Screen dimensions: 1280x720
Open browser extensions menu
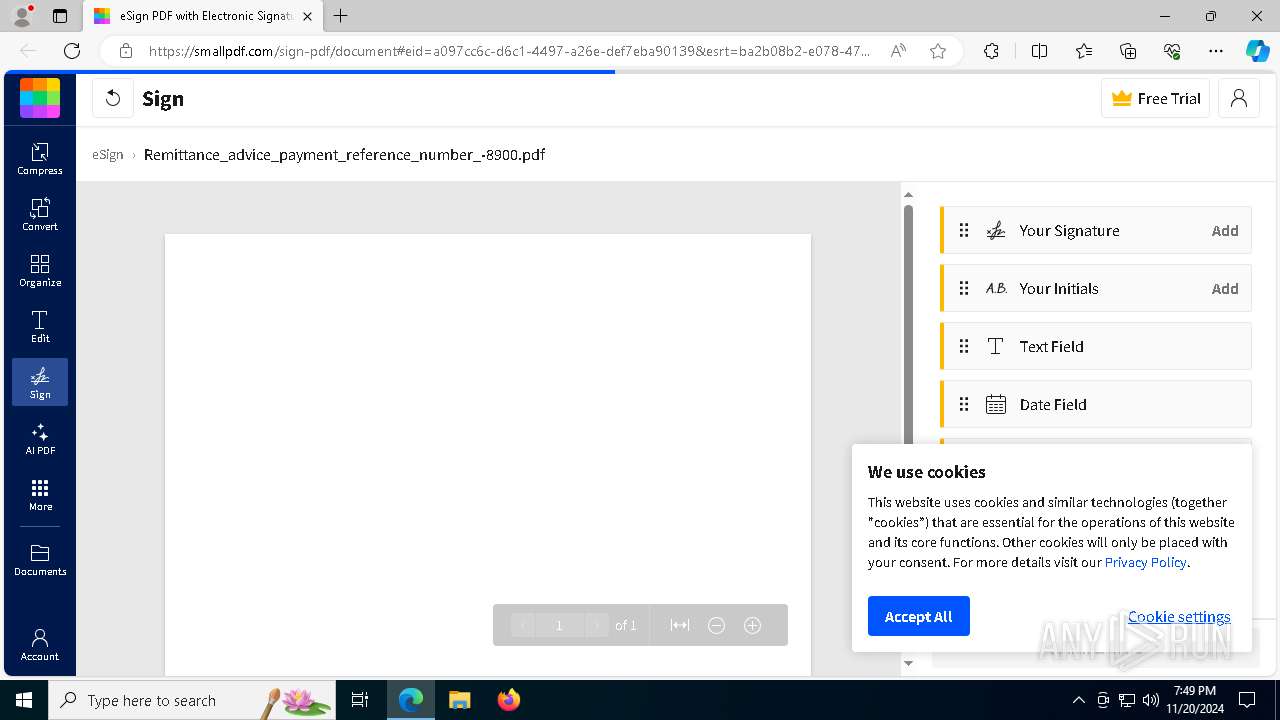tap(991, 51)
